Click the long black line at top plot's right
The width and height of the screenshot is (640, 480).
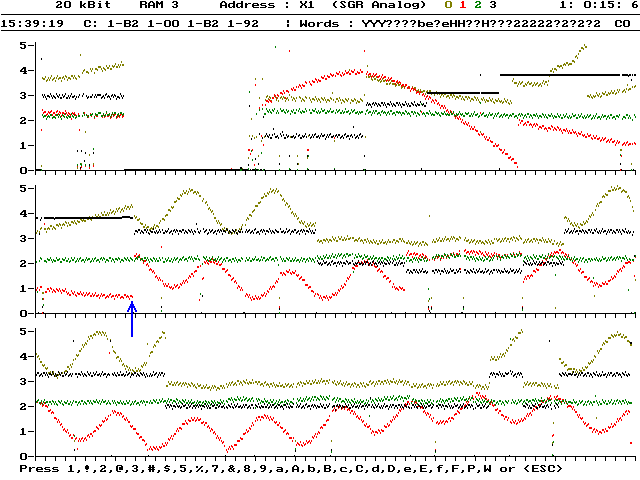pyautogui.click(x=566, y=75)
